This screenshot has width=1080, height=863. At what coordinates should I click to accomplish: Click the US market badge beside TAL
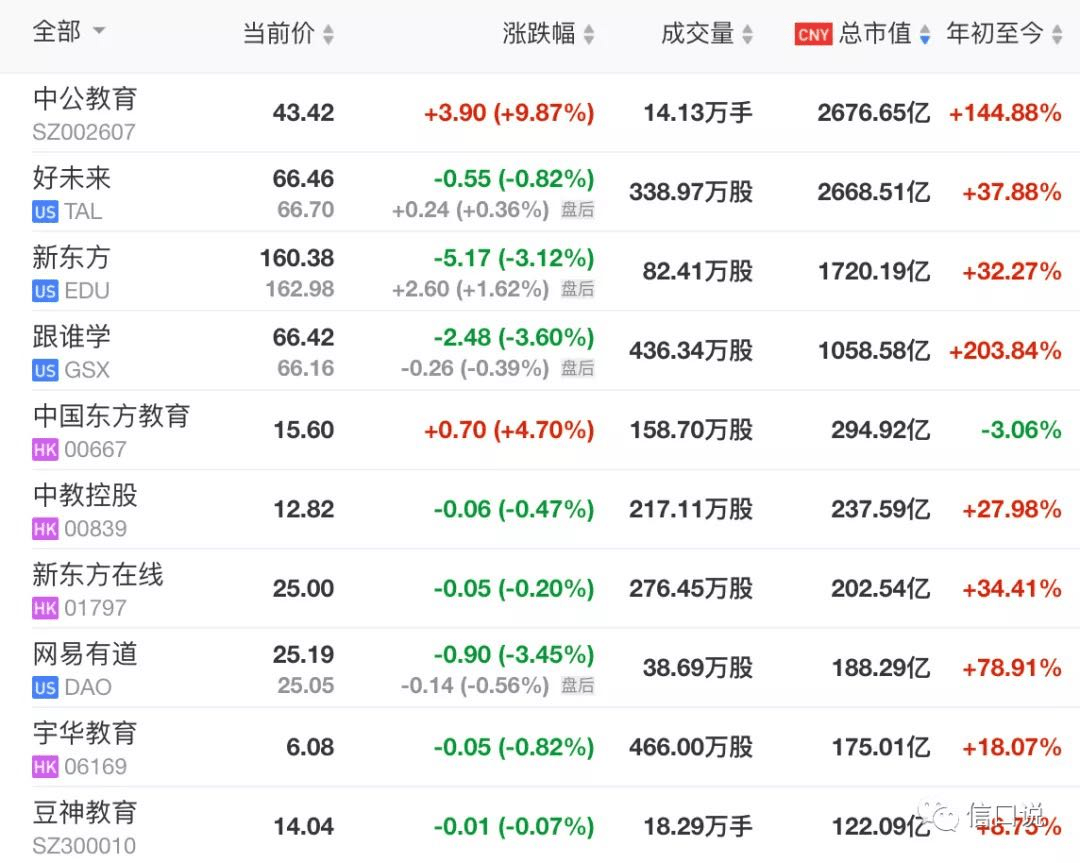(x=44, y=212)
